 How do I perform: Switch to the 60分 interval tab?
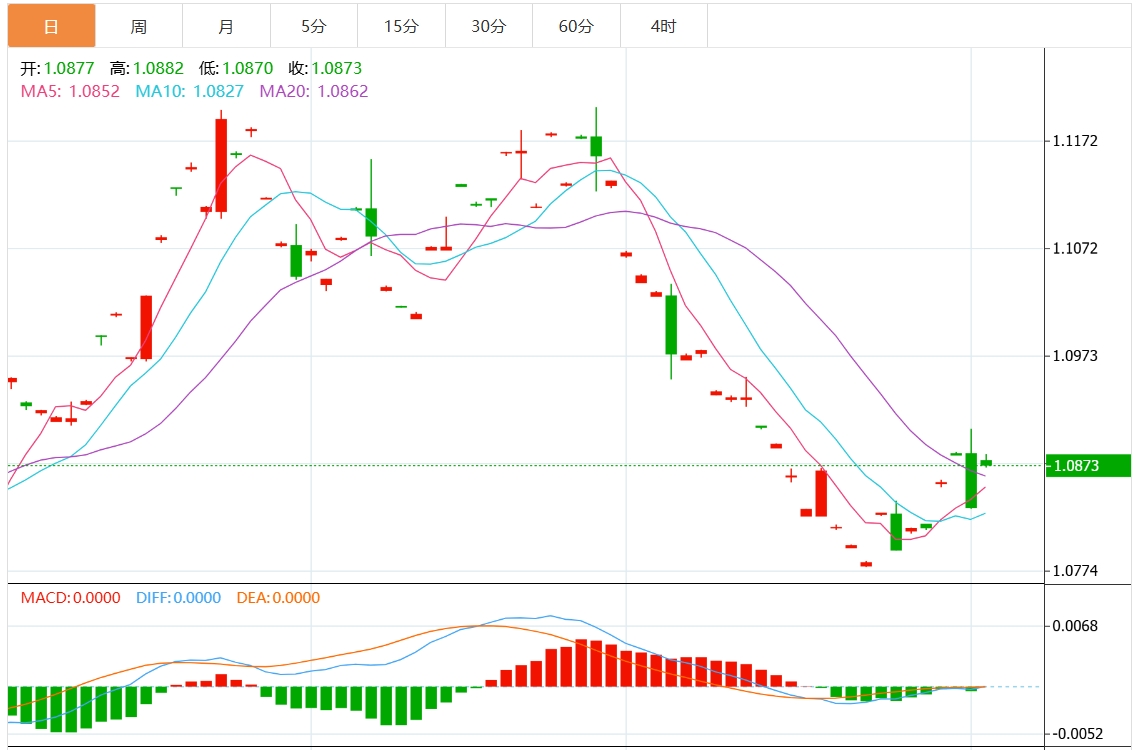(x=576, y=26)
